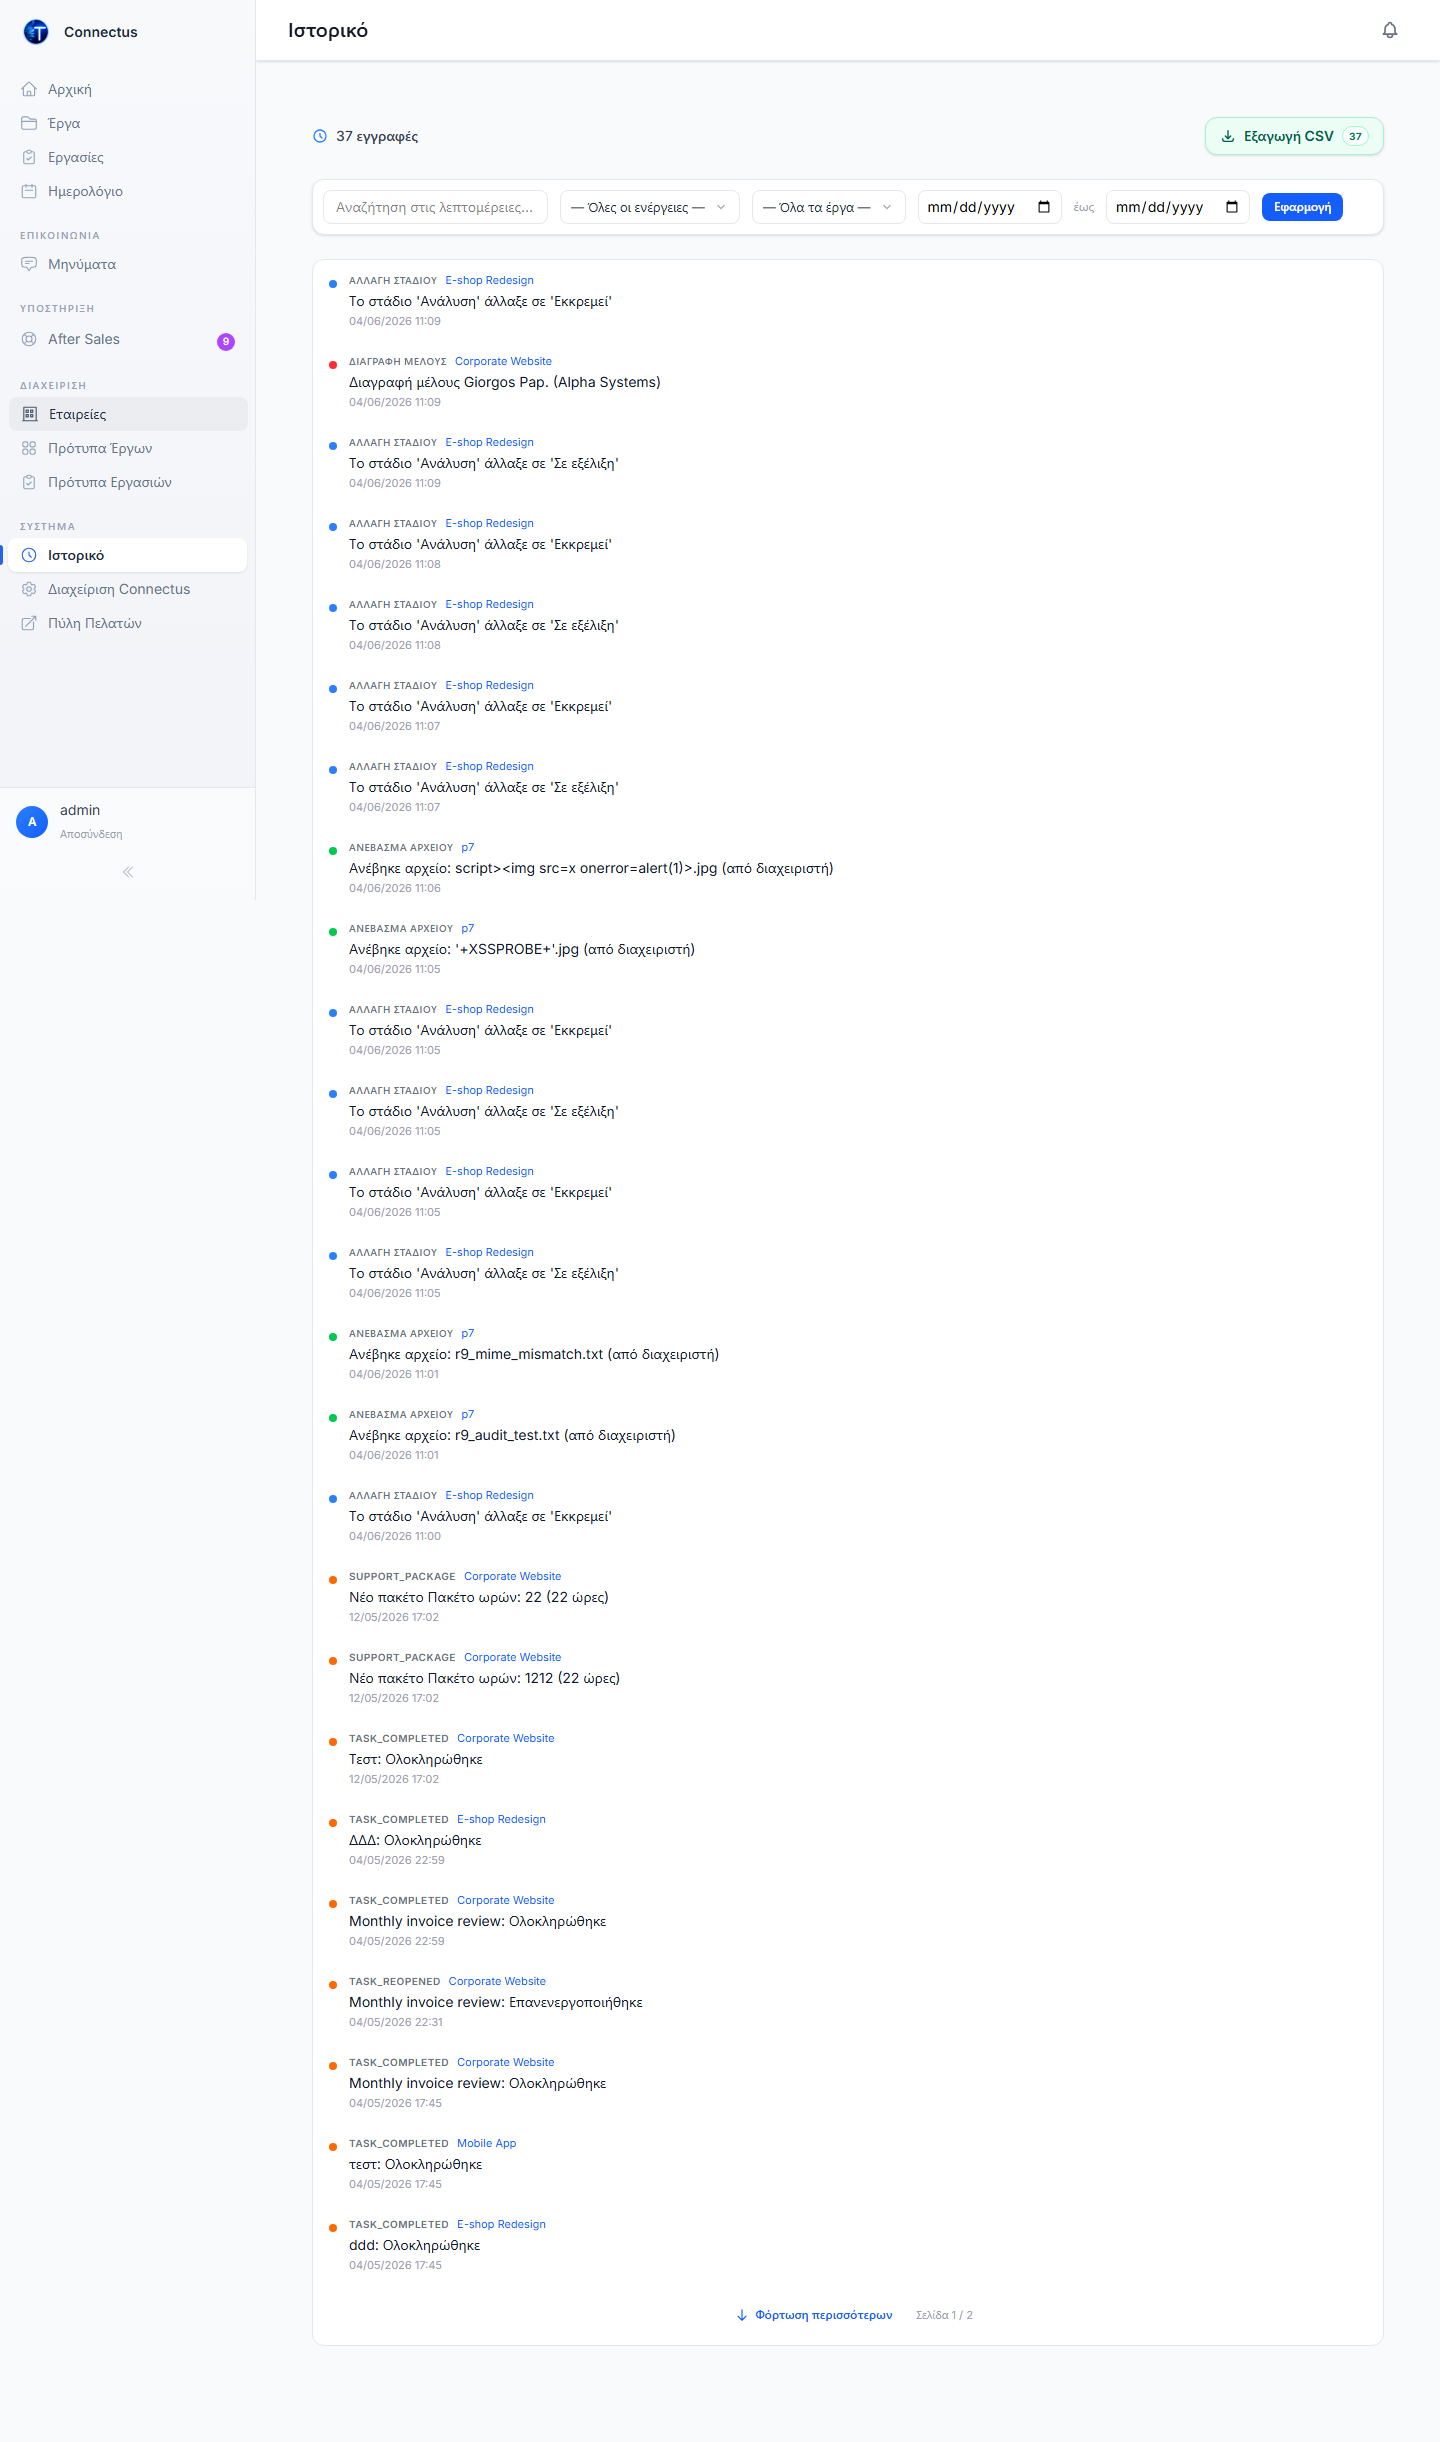Click grid icon next to Πρότυπα Έργων
The width and height of the screenshot is (1440, 2442).
[x=29, y=448]
